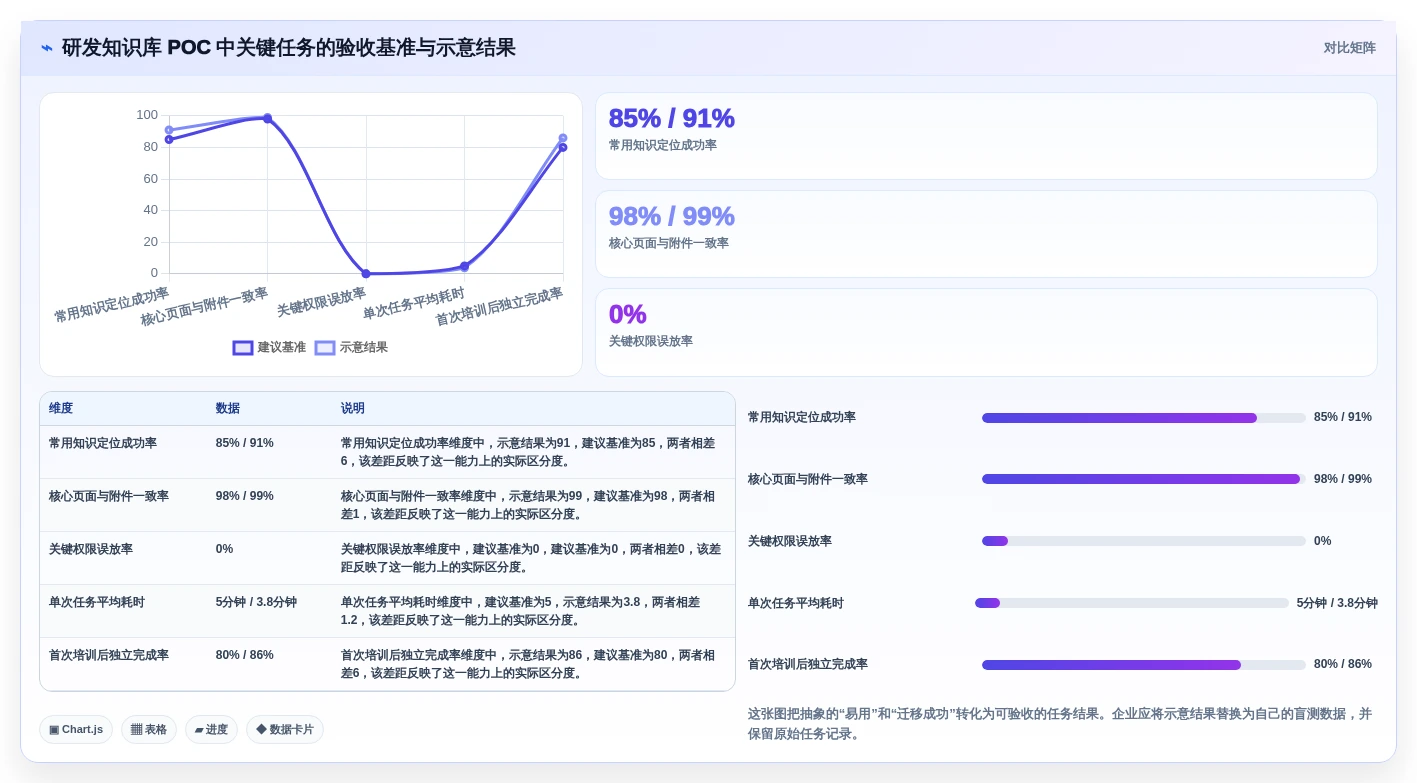
Task: Select the 进度 tag chip
Action: (x=211, y=730)
